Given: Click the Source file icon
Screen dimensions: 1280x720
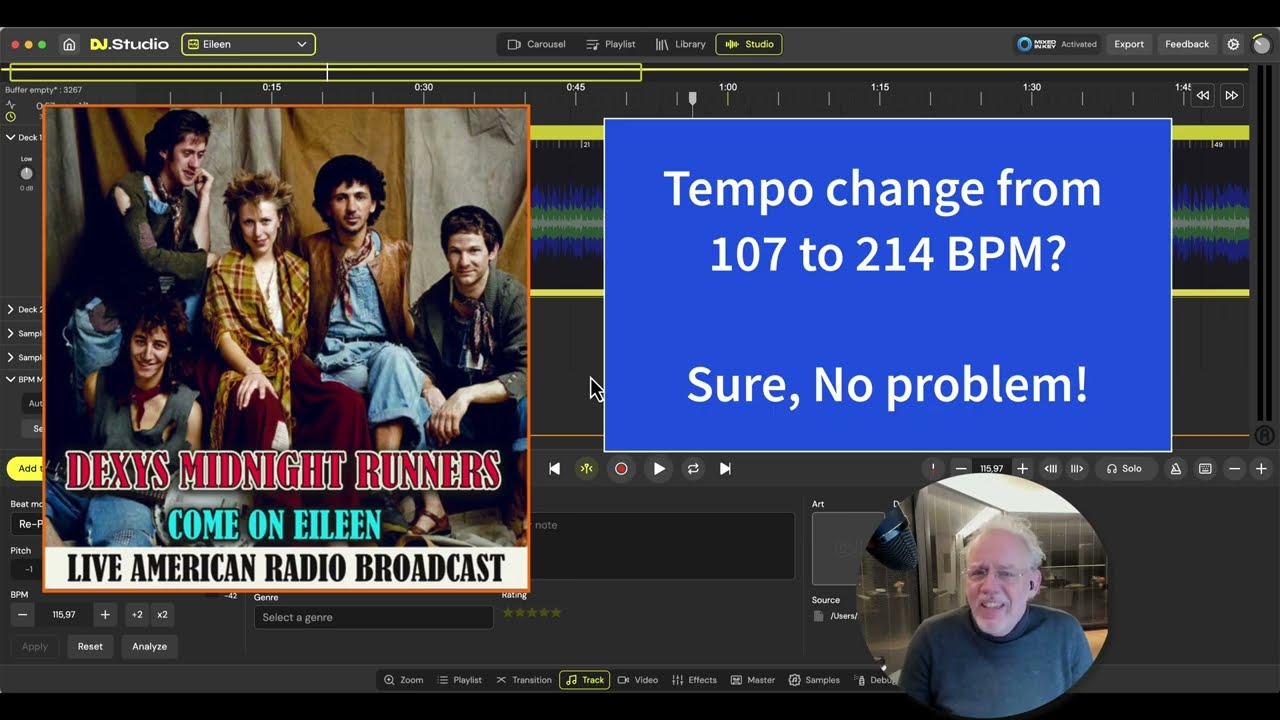Looking at the screenshot, I should tap(819, 616).
